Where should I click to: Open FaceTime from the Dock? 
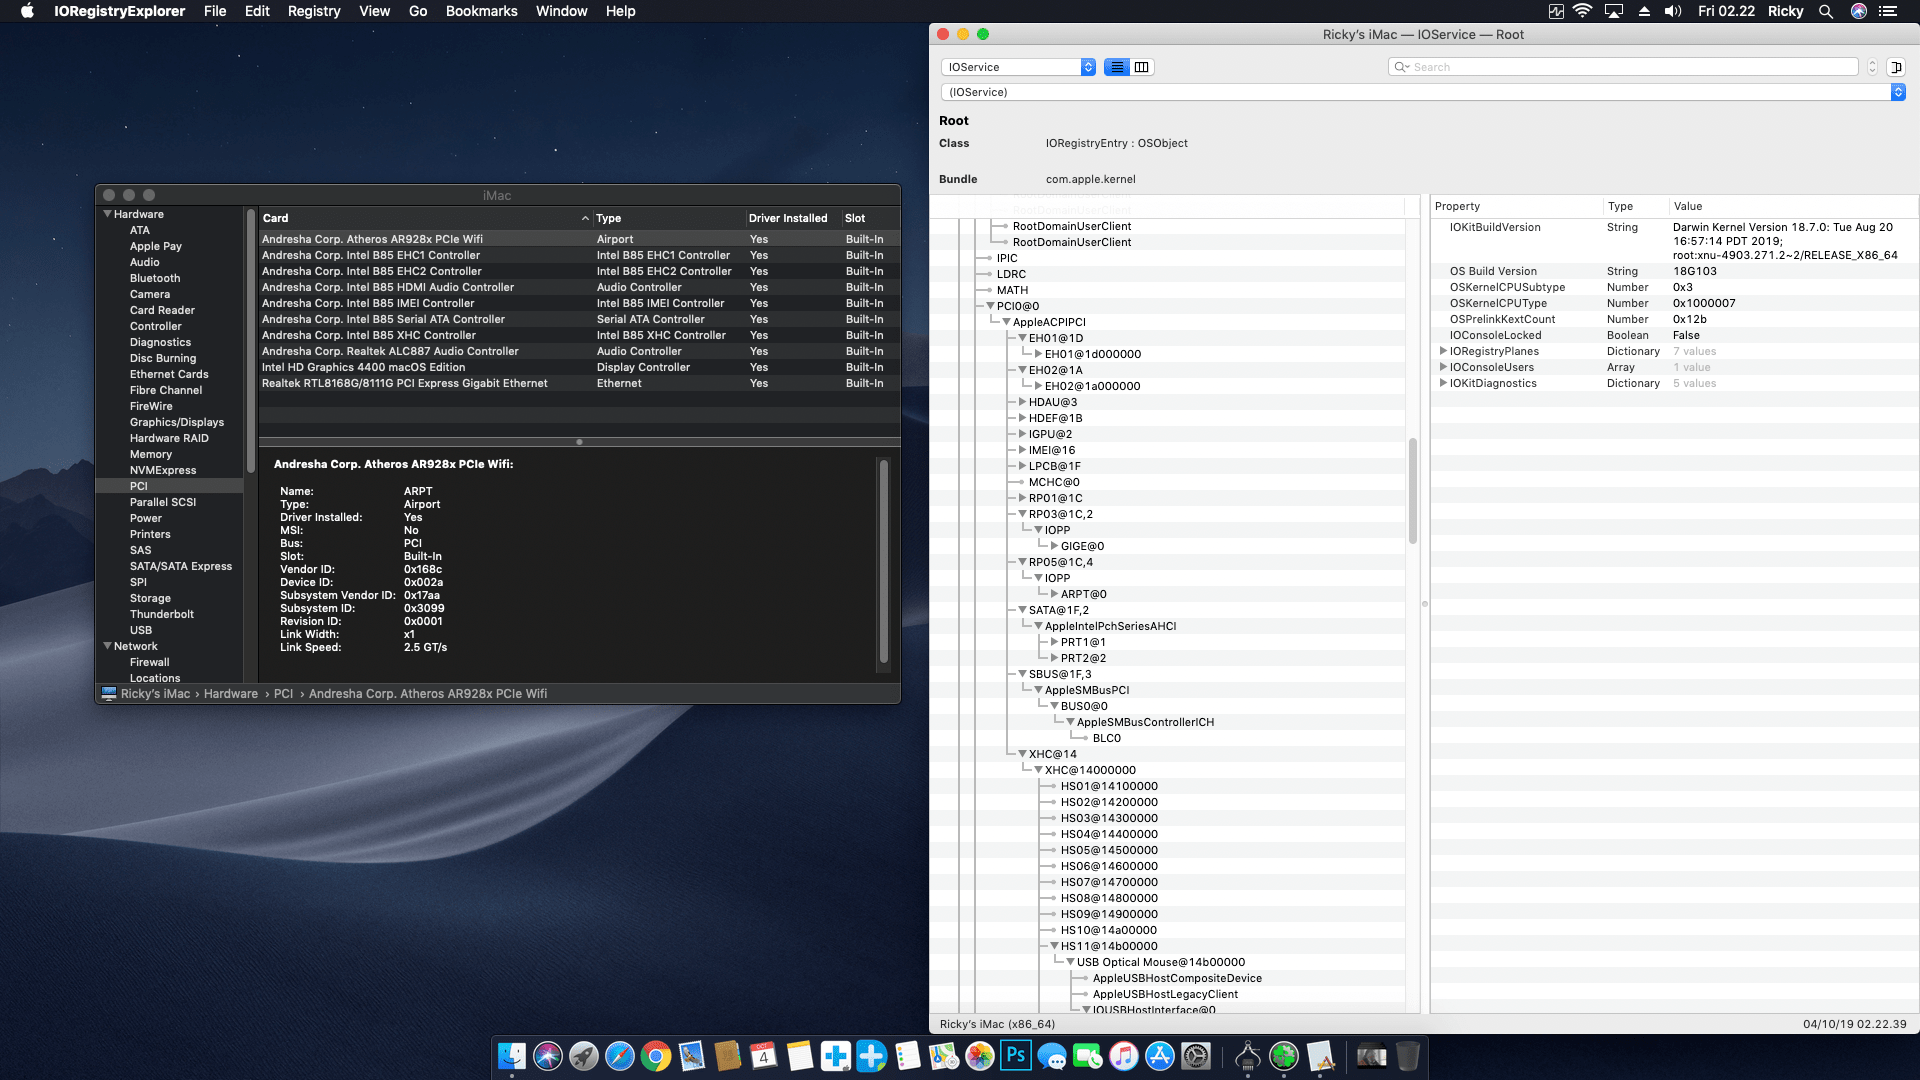click(1088, 1056)
